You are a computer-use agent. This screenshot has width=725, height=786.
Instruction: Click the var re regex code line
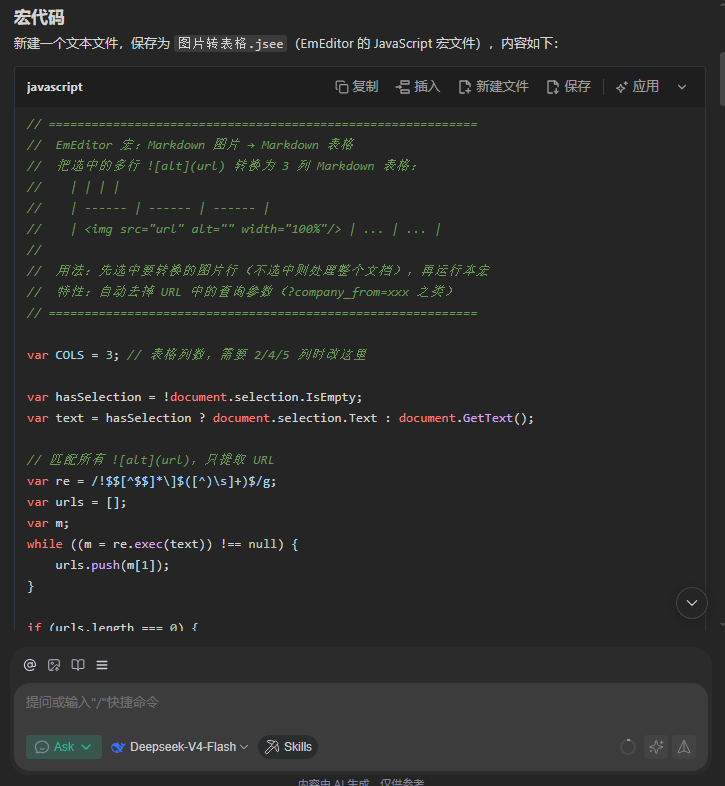click(x=151, y=481)
